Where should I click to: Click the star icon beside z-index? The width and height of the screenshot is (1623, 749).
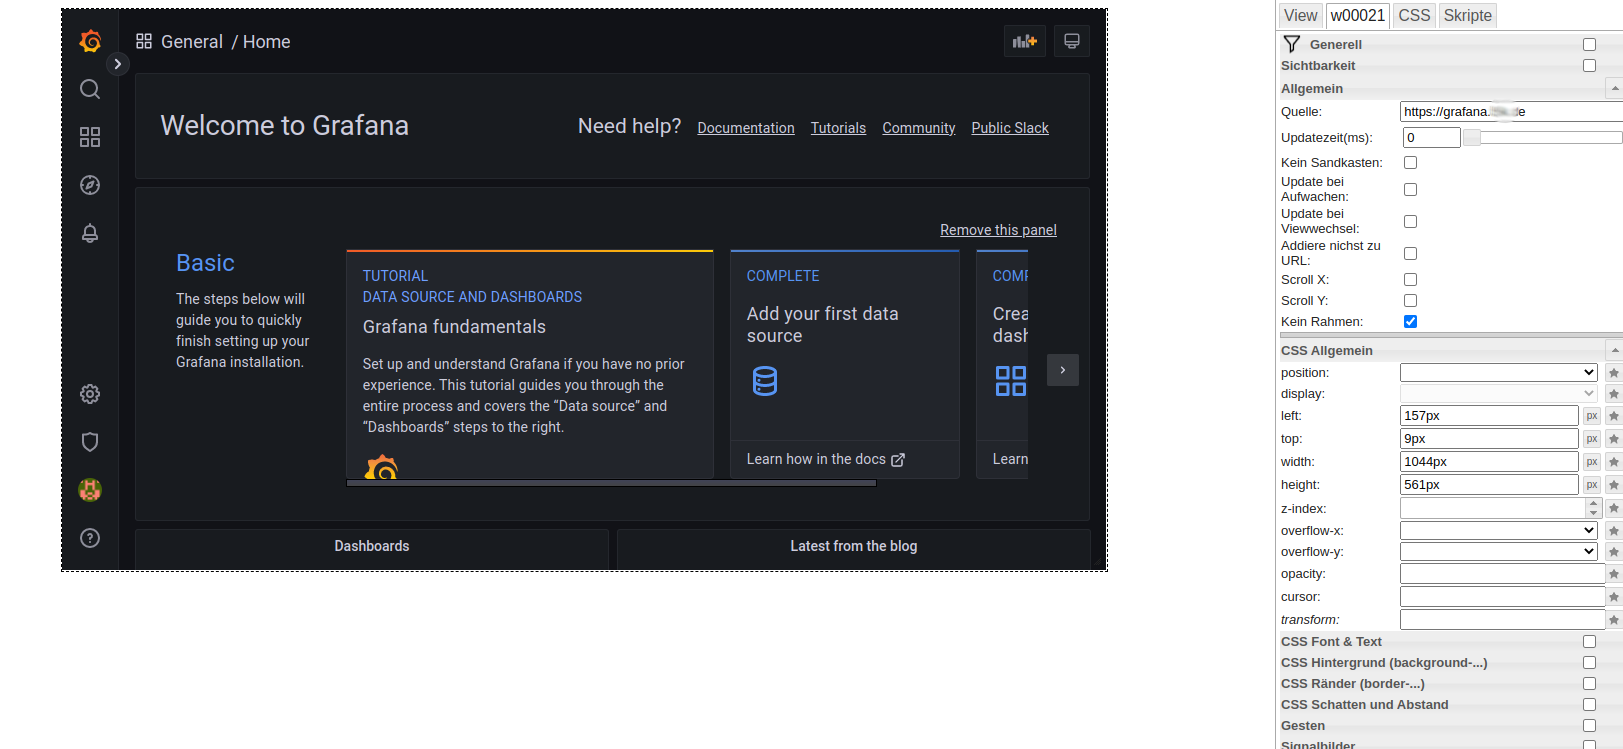pyautogui.click(x=1613, y=509)
